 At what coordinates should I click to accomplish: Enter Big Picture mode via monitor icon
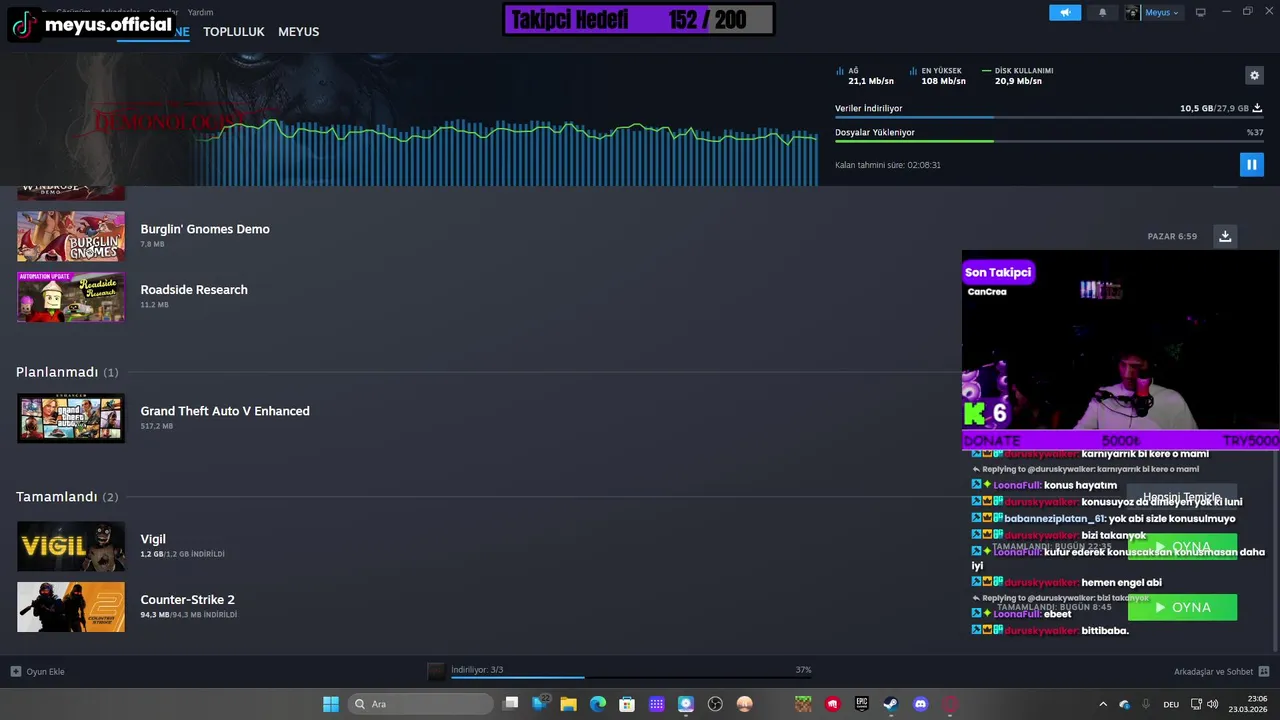[x=1201, y=12]
